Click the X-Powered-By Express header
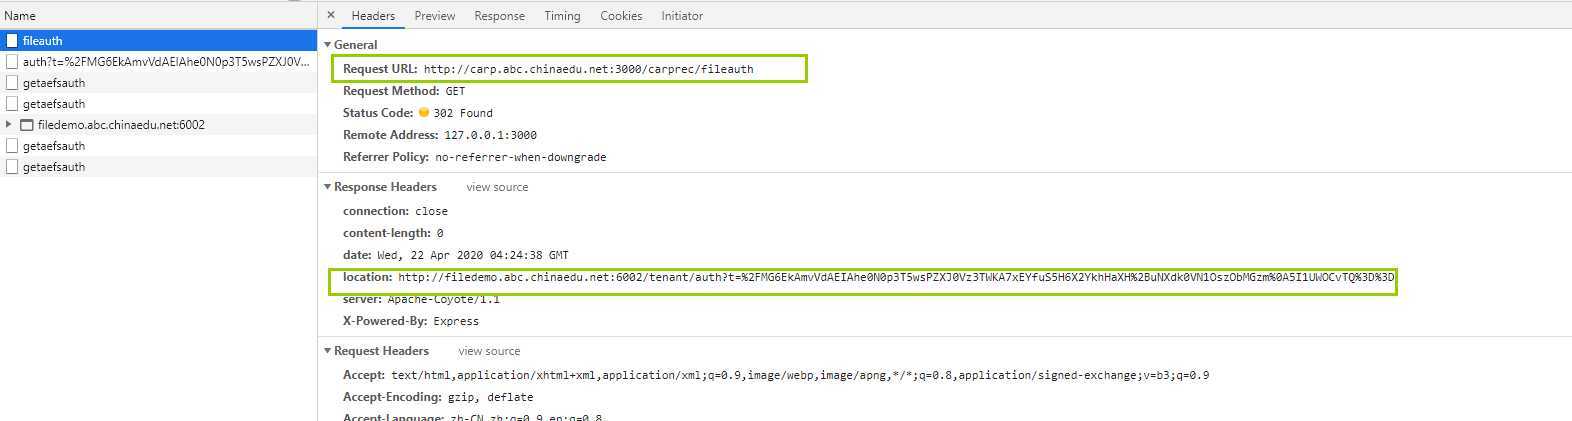The image size is (1572, 421). click(x=411, y=321)
